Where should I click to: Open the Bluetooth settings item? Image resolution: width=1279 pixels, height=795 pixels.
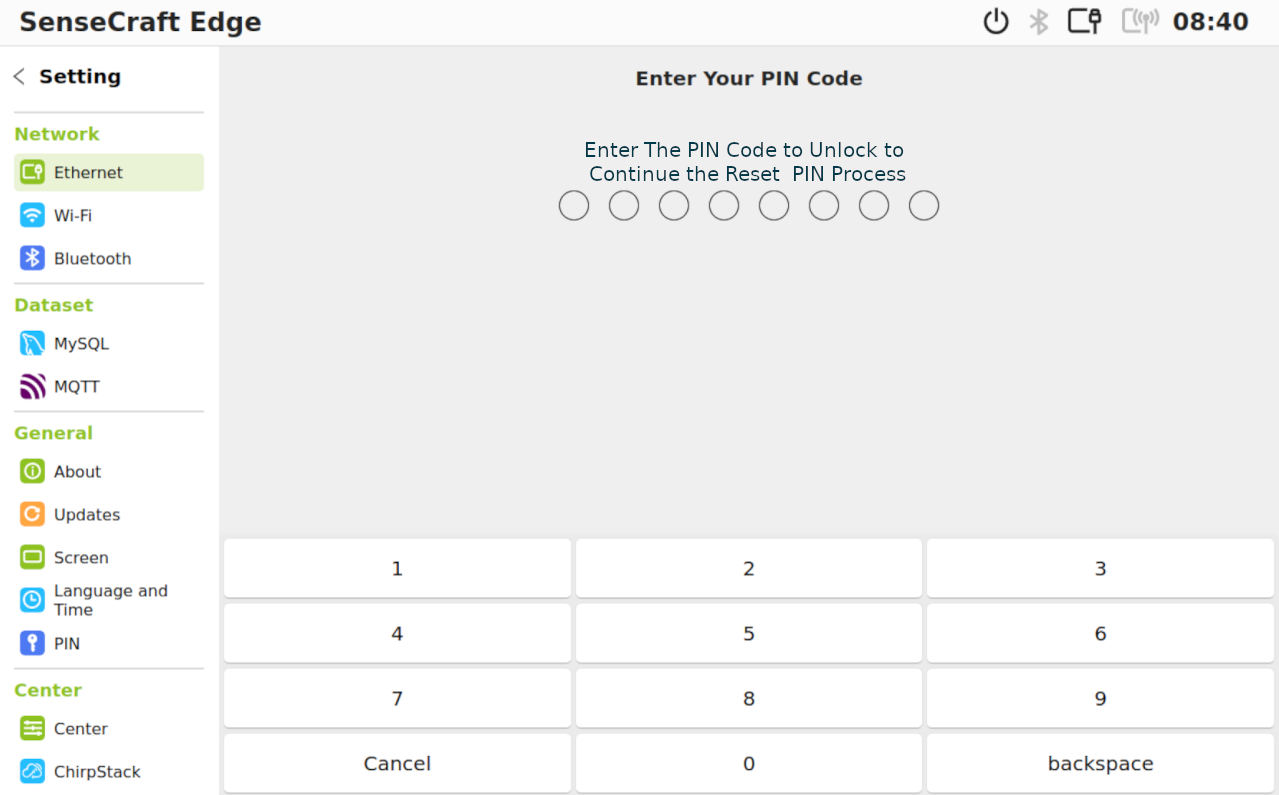(109, 258)
